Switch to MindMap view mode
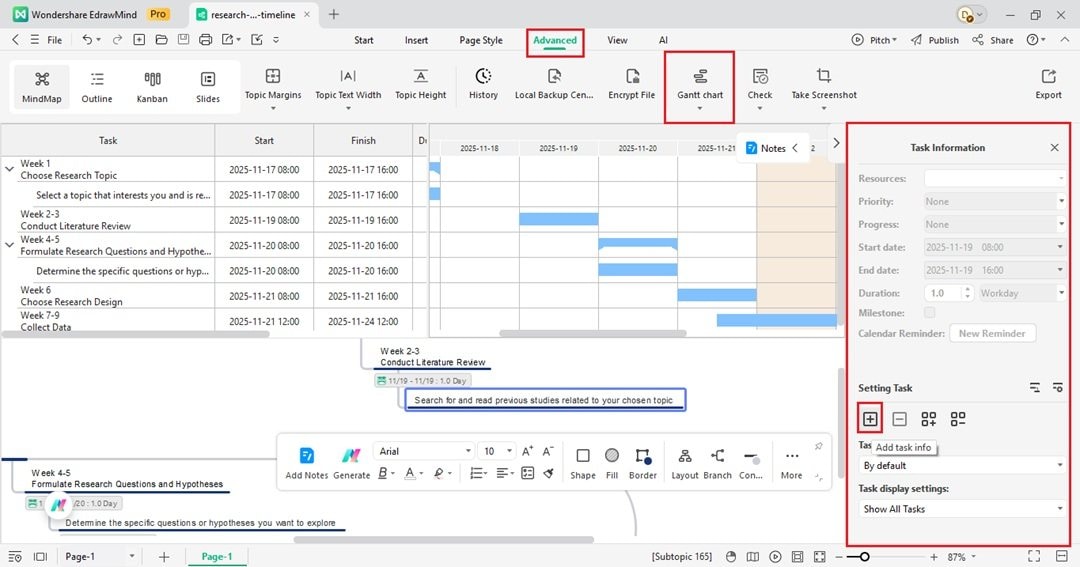1080x567 pixels. 41,87
